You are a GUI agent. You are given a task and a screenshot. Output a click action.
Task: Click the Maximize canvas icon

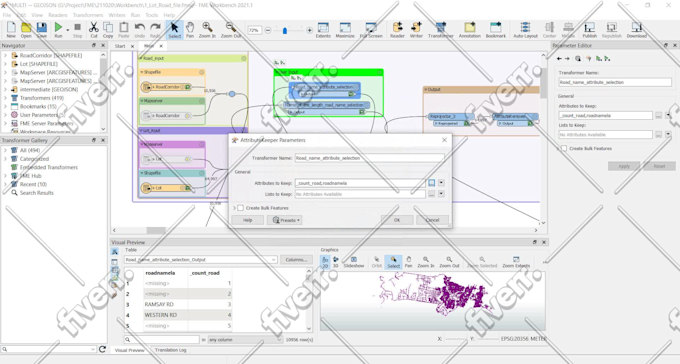point(345,30)
